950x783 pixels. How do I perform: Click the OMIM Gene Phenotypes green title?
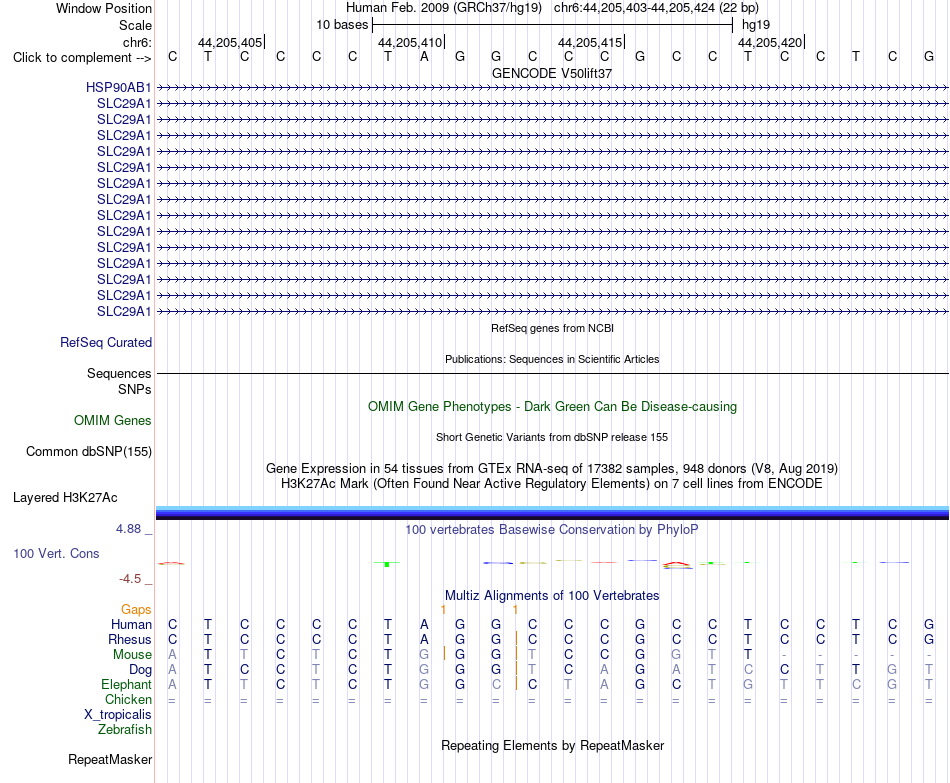pos(553,407)
